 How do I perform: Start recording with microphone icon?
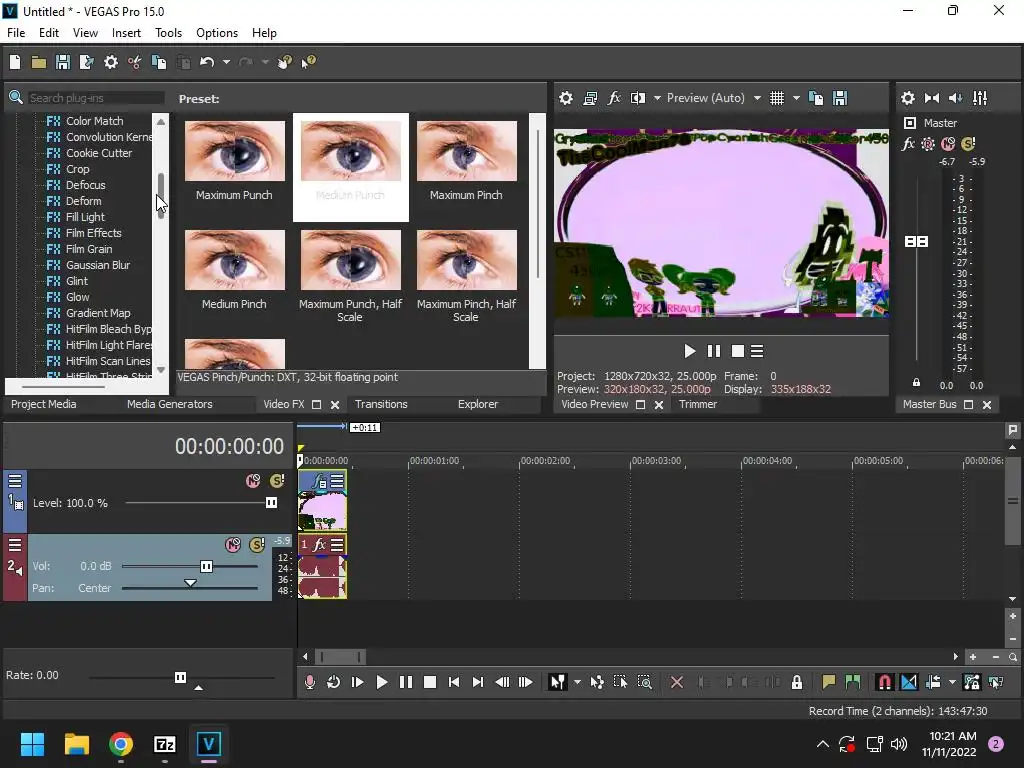pos(310,682)
